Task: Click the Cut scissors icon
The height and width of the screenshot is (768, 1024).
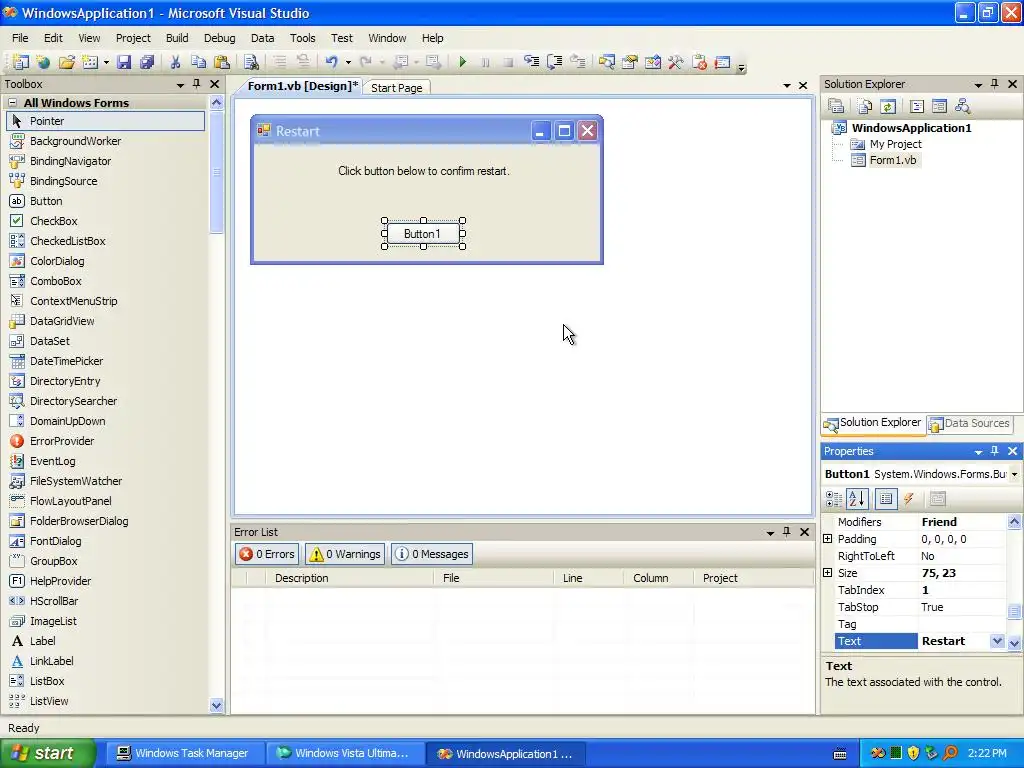Action: click(x=175, y=62)
